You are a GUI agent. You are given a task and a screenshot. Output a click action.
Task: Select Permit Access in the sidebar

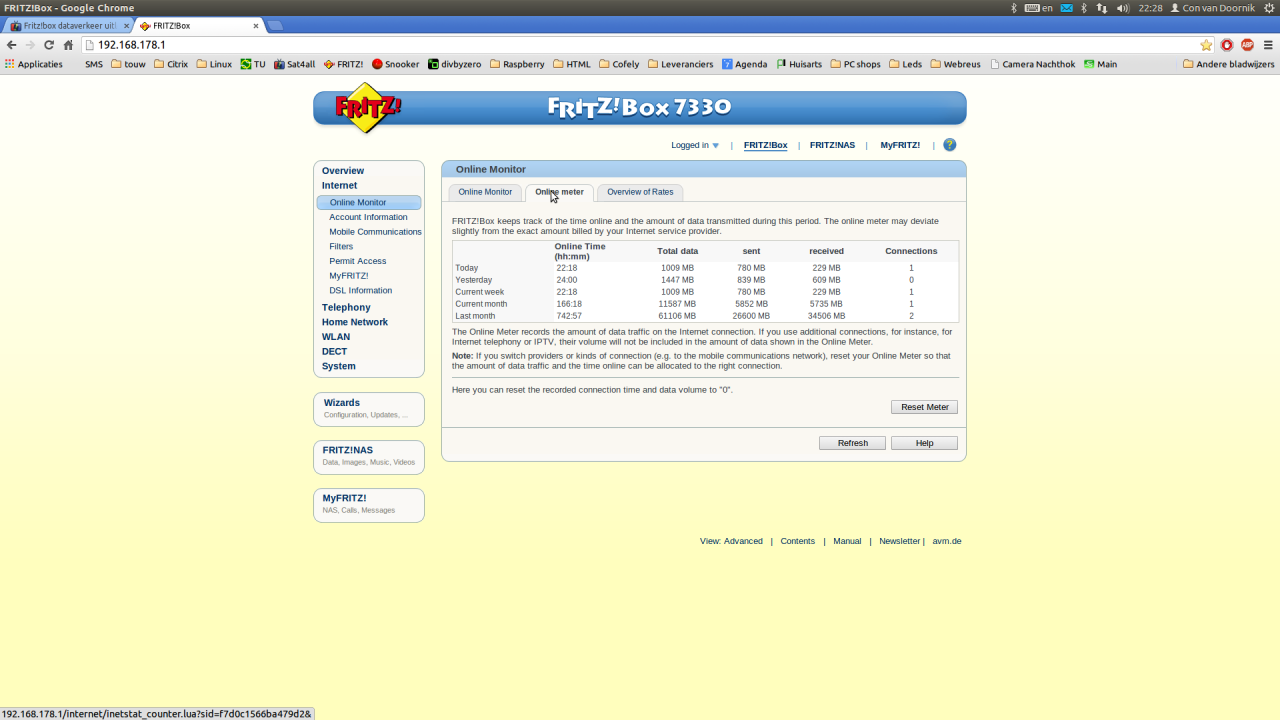click(358, 261)
